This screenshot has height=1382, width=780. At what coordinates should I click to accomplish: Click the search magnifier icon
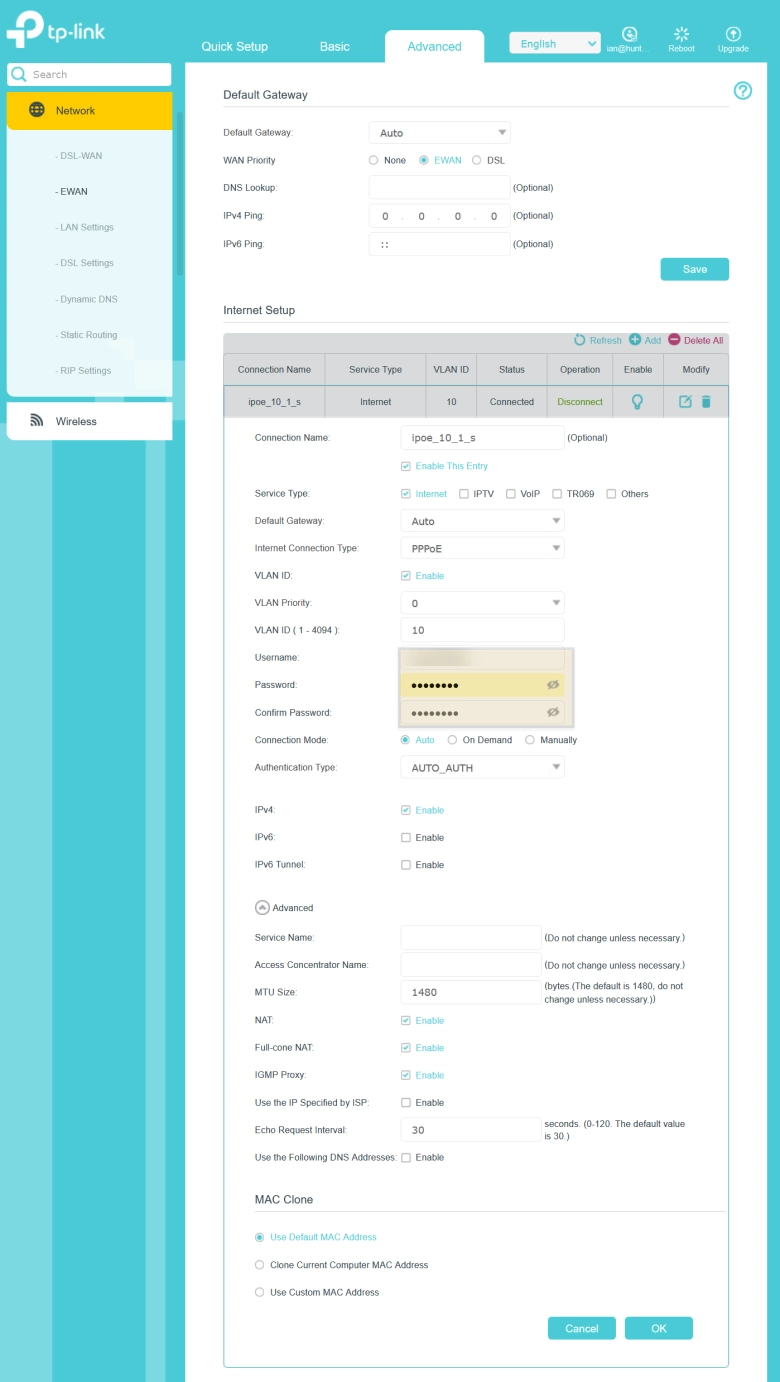tap(19, 74)
